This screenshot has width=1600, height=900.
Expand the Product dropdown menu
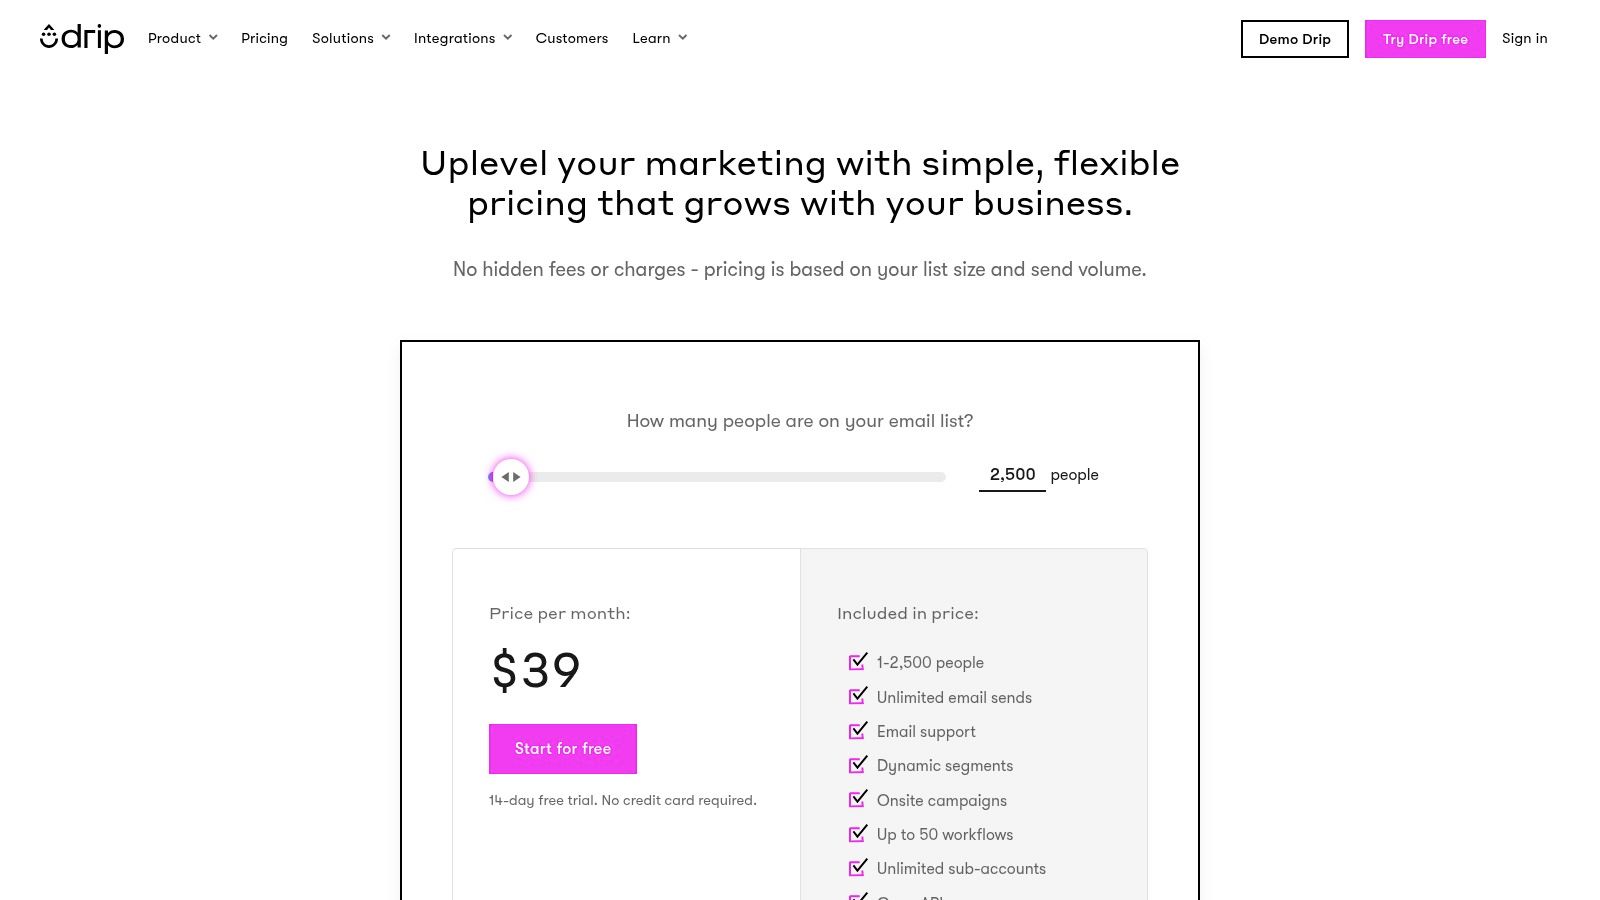182,38
